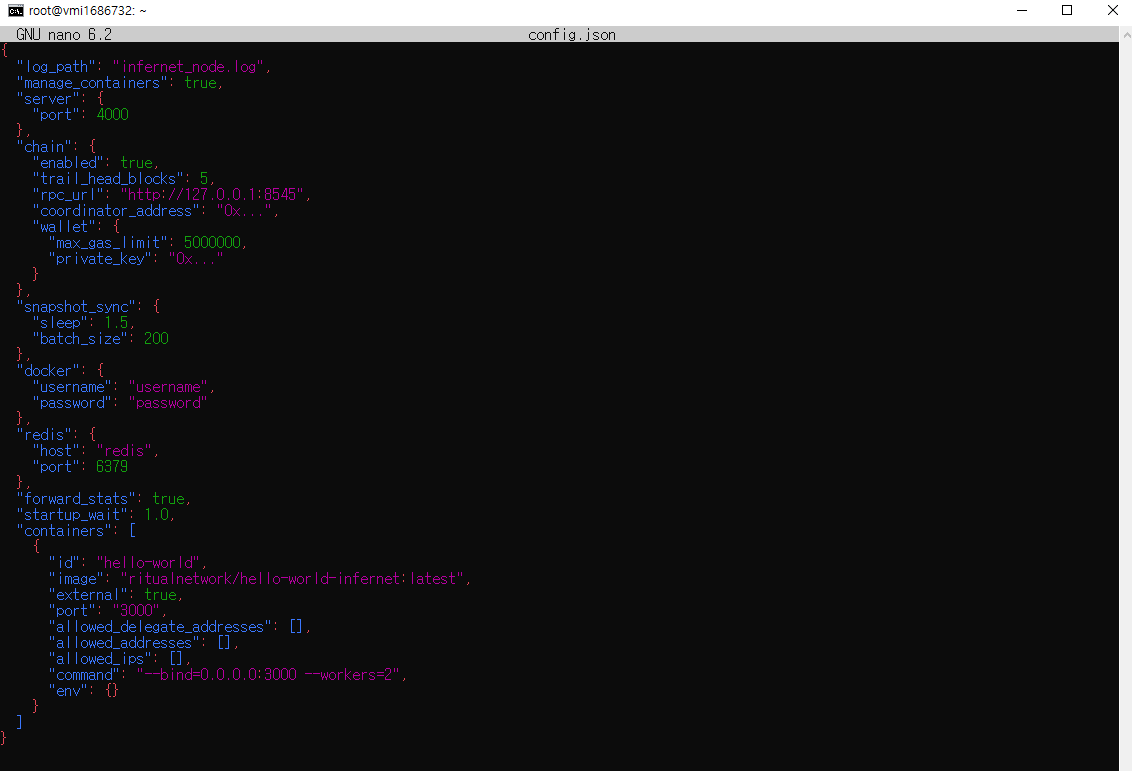The width and height of the screenshot is (1132, 771).
Task: Click the "forward_stats" key
Action: tap(76, 499)
